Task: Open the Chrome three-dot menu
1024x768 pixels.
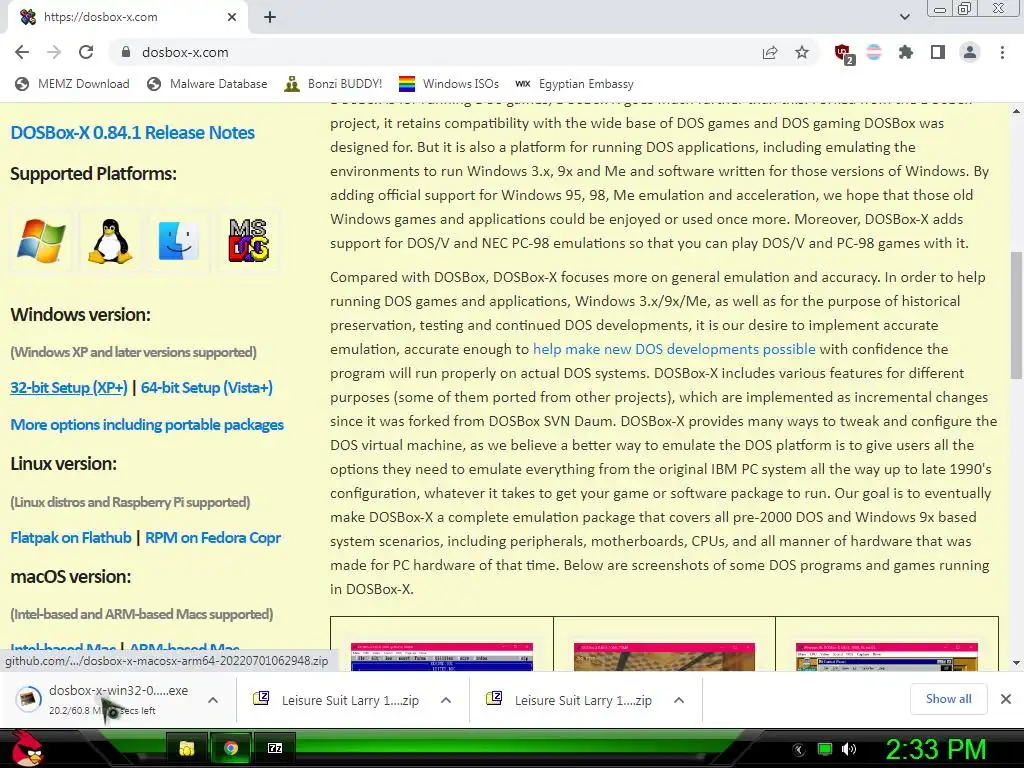Action: point(1002,52)
